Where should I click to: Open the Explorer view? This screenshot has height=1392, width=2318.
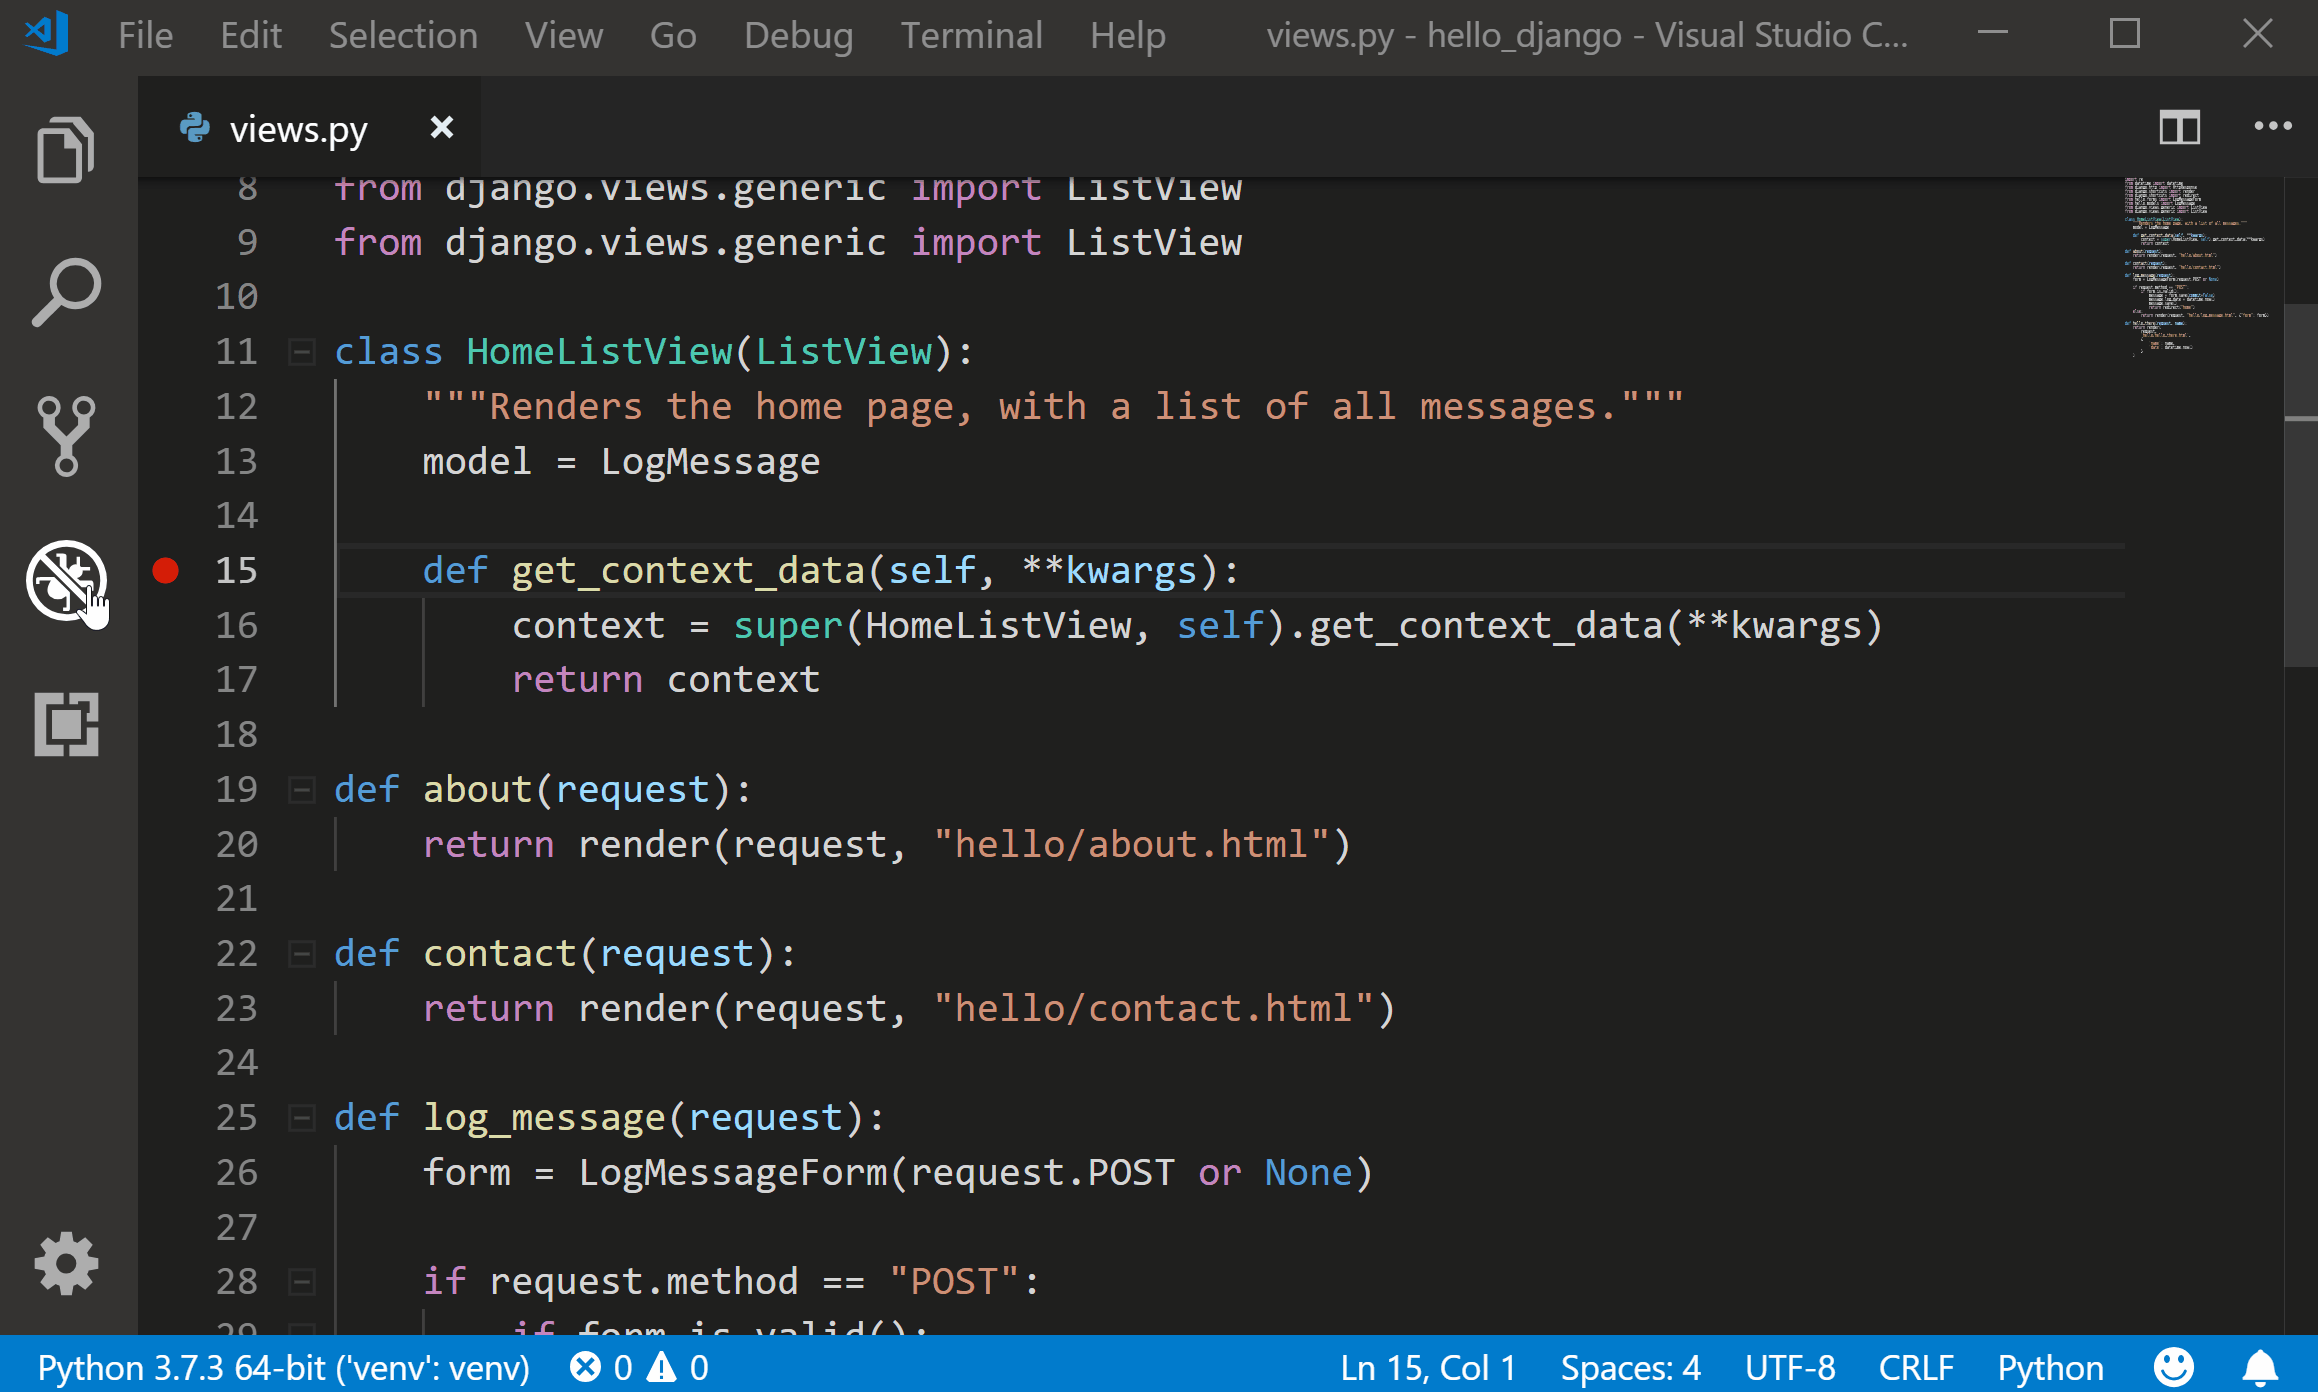pos(65,148)
